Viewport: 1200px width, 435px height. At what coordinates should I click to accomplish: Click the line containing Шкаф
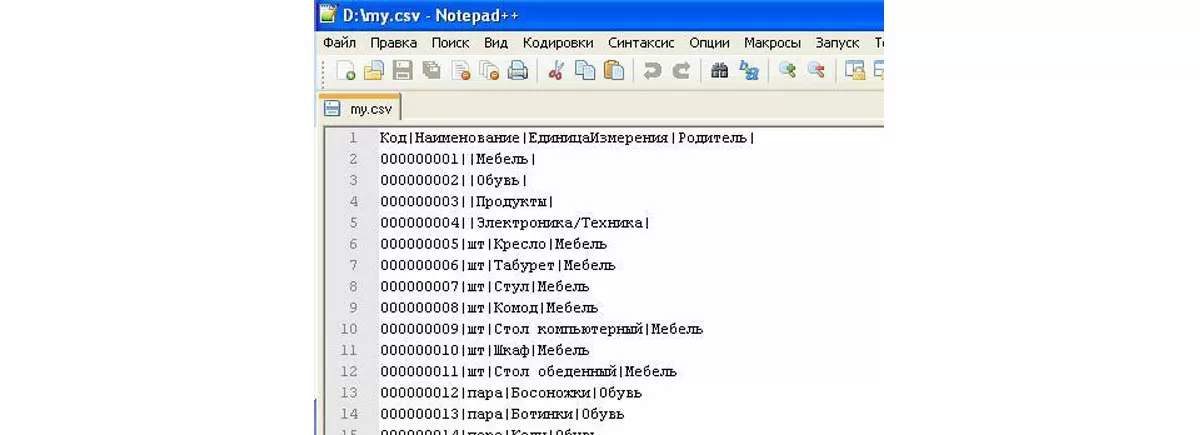(x=484, y=350)
